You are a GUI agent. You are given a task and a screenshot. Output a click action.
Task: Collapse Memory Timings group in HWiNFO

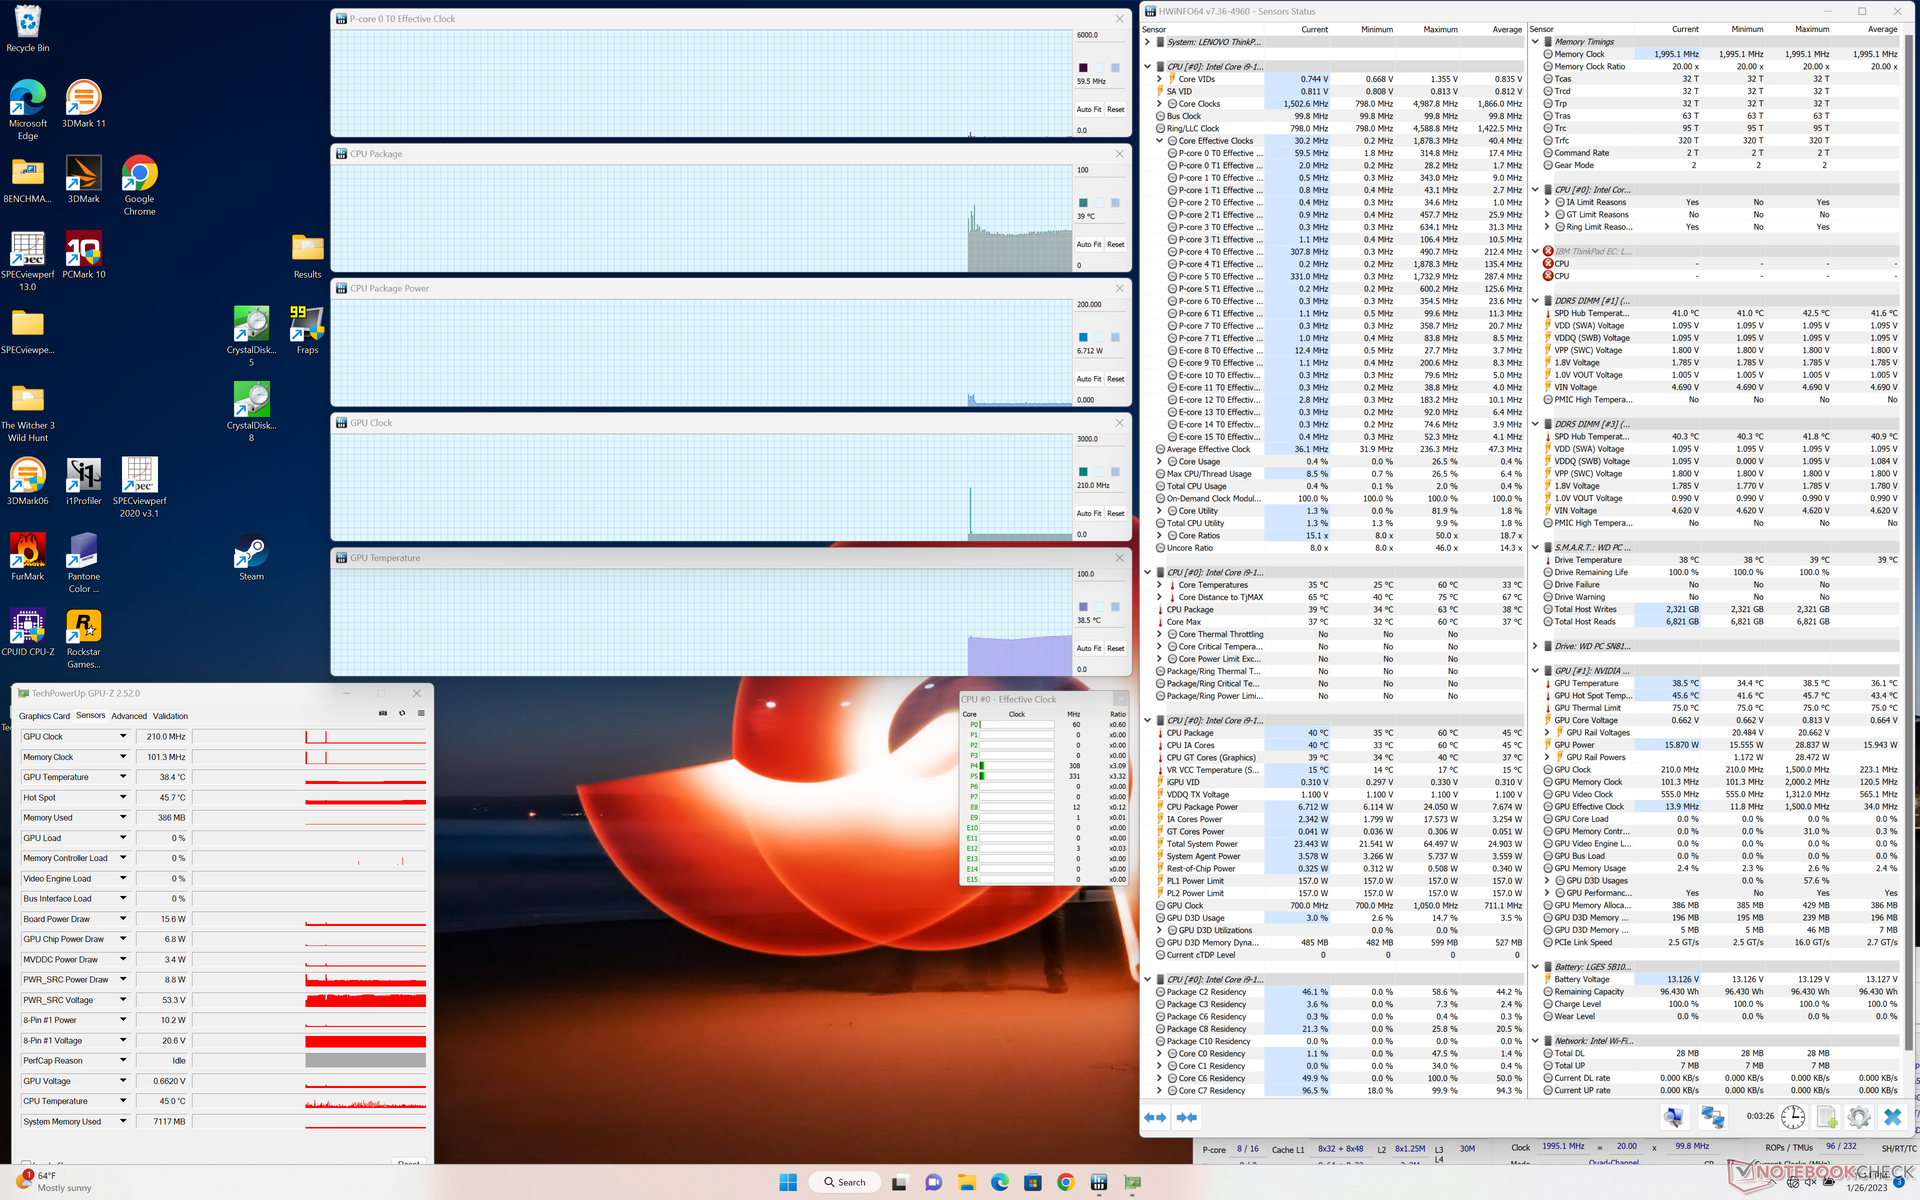coord(1535,42)
